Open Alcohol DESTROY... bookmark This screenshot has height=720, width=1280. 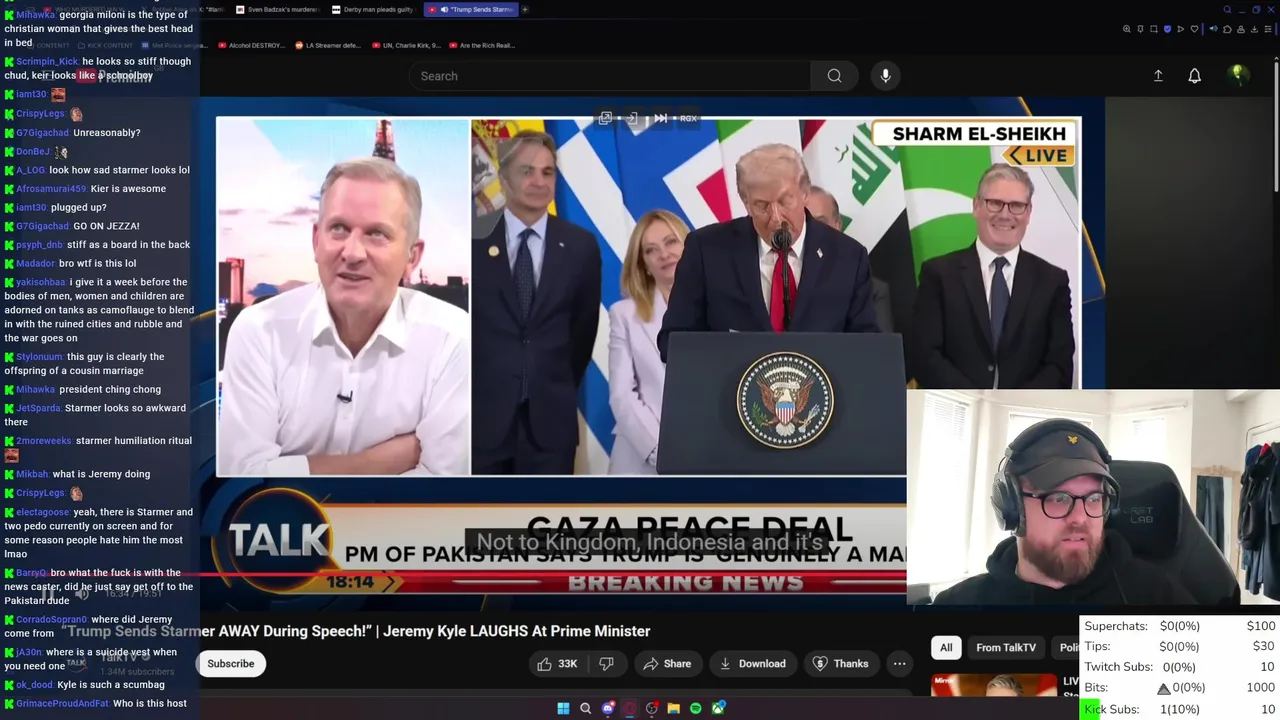[x=252, y=45]
